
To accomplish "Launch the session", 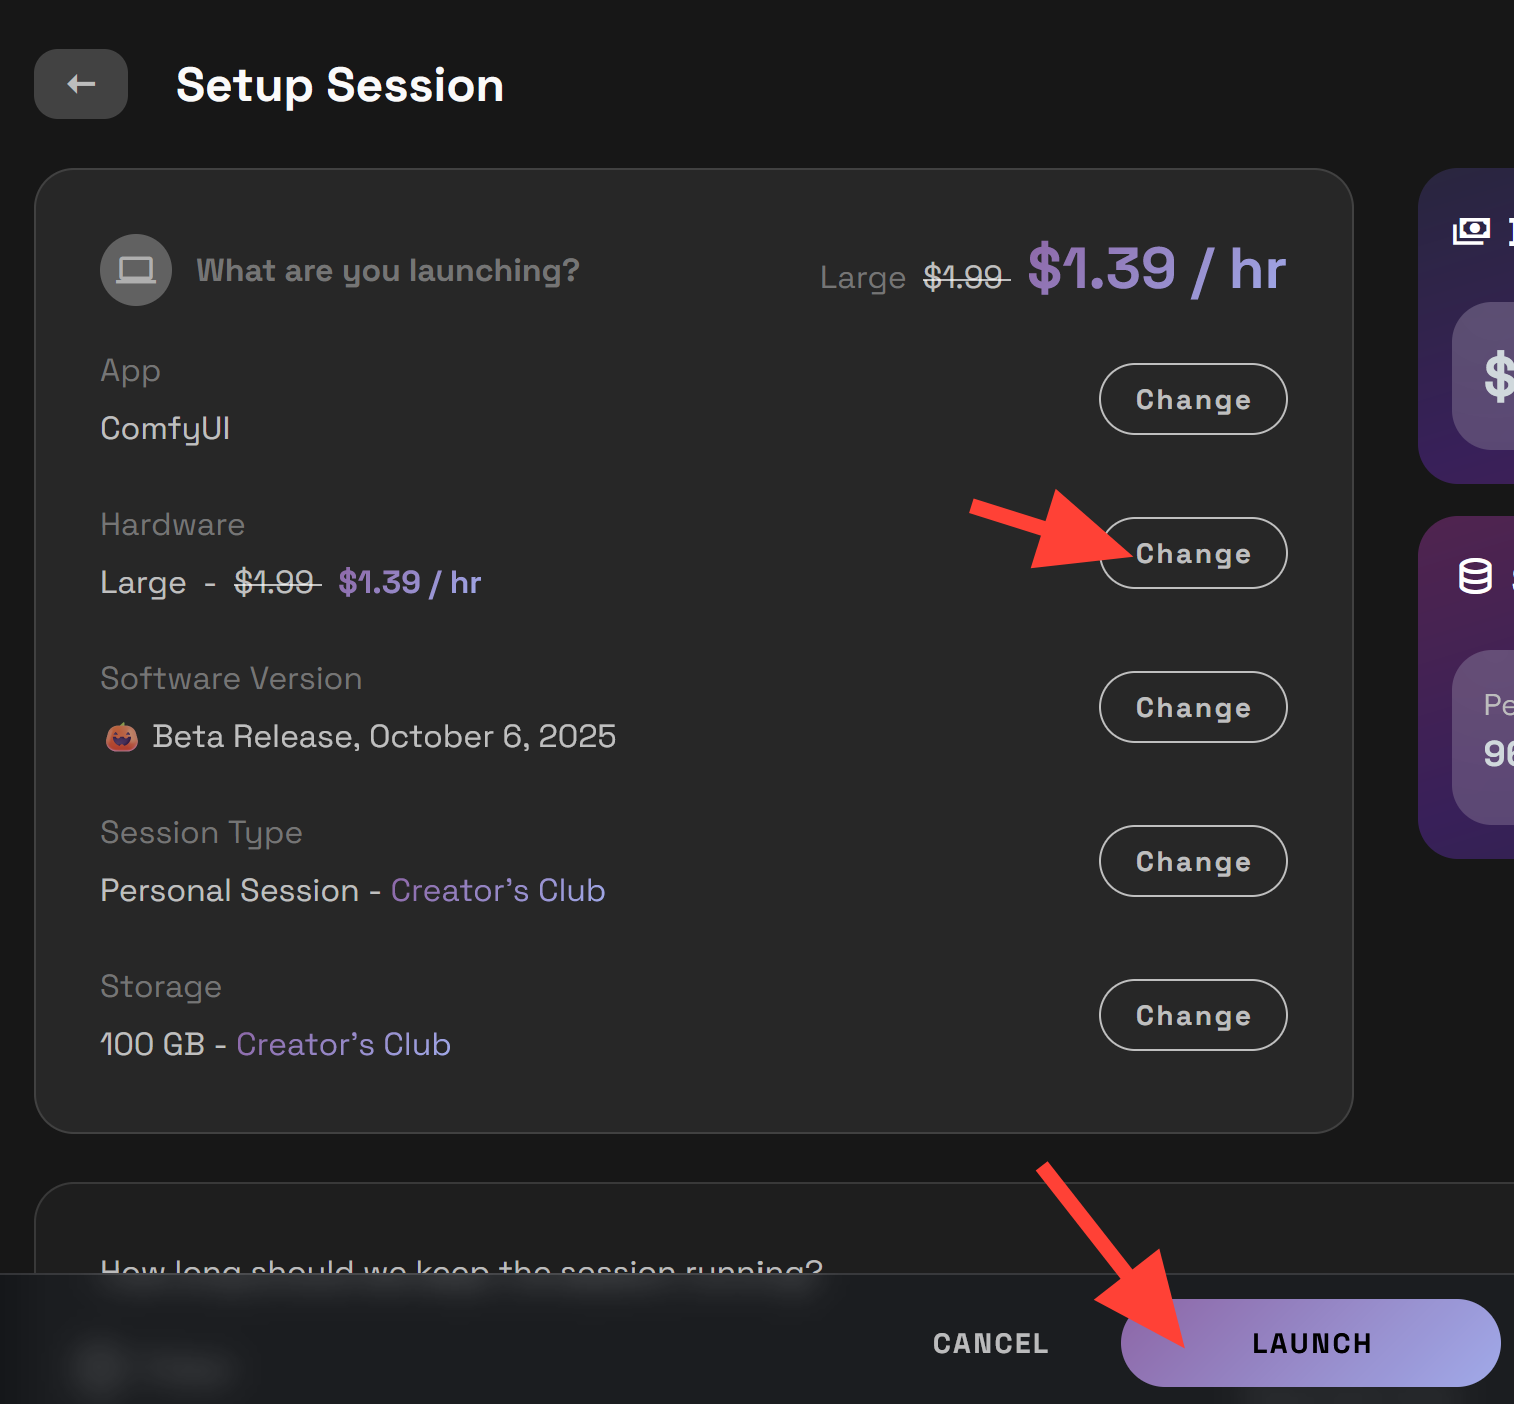I will click(1310, 1343).
